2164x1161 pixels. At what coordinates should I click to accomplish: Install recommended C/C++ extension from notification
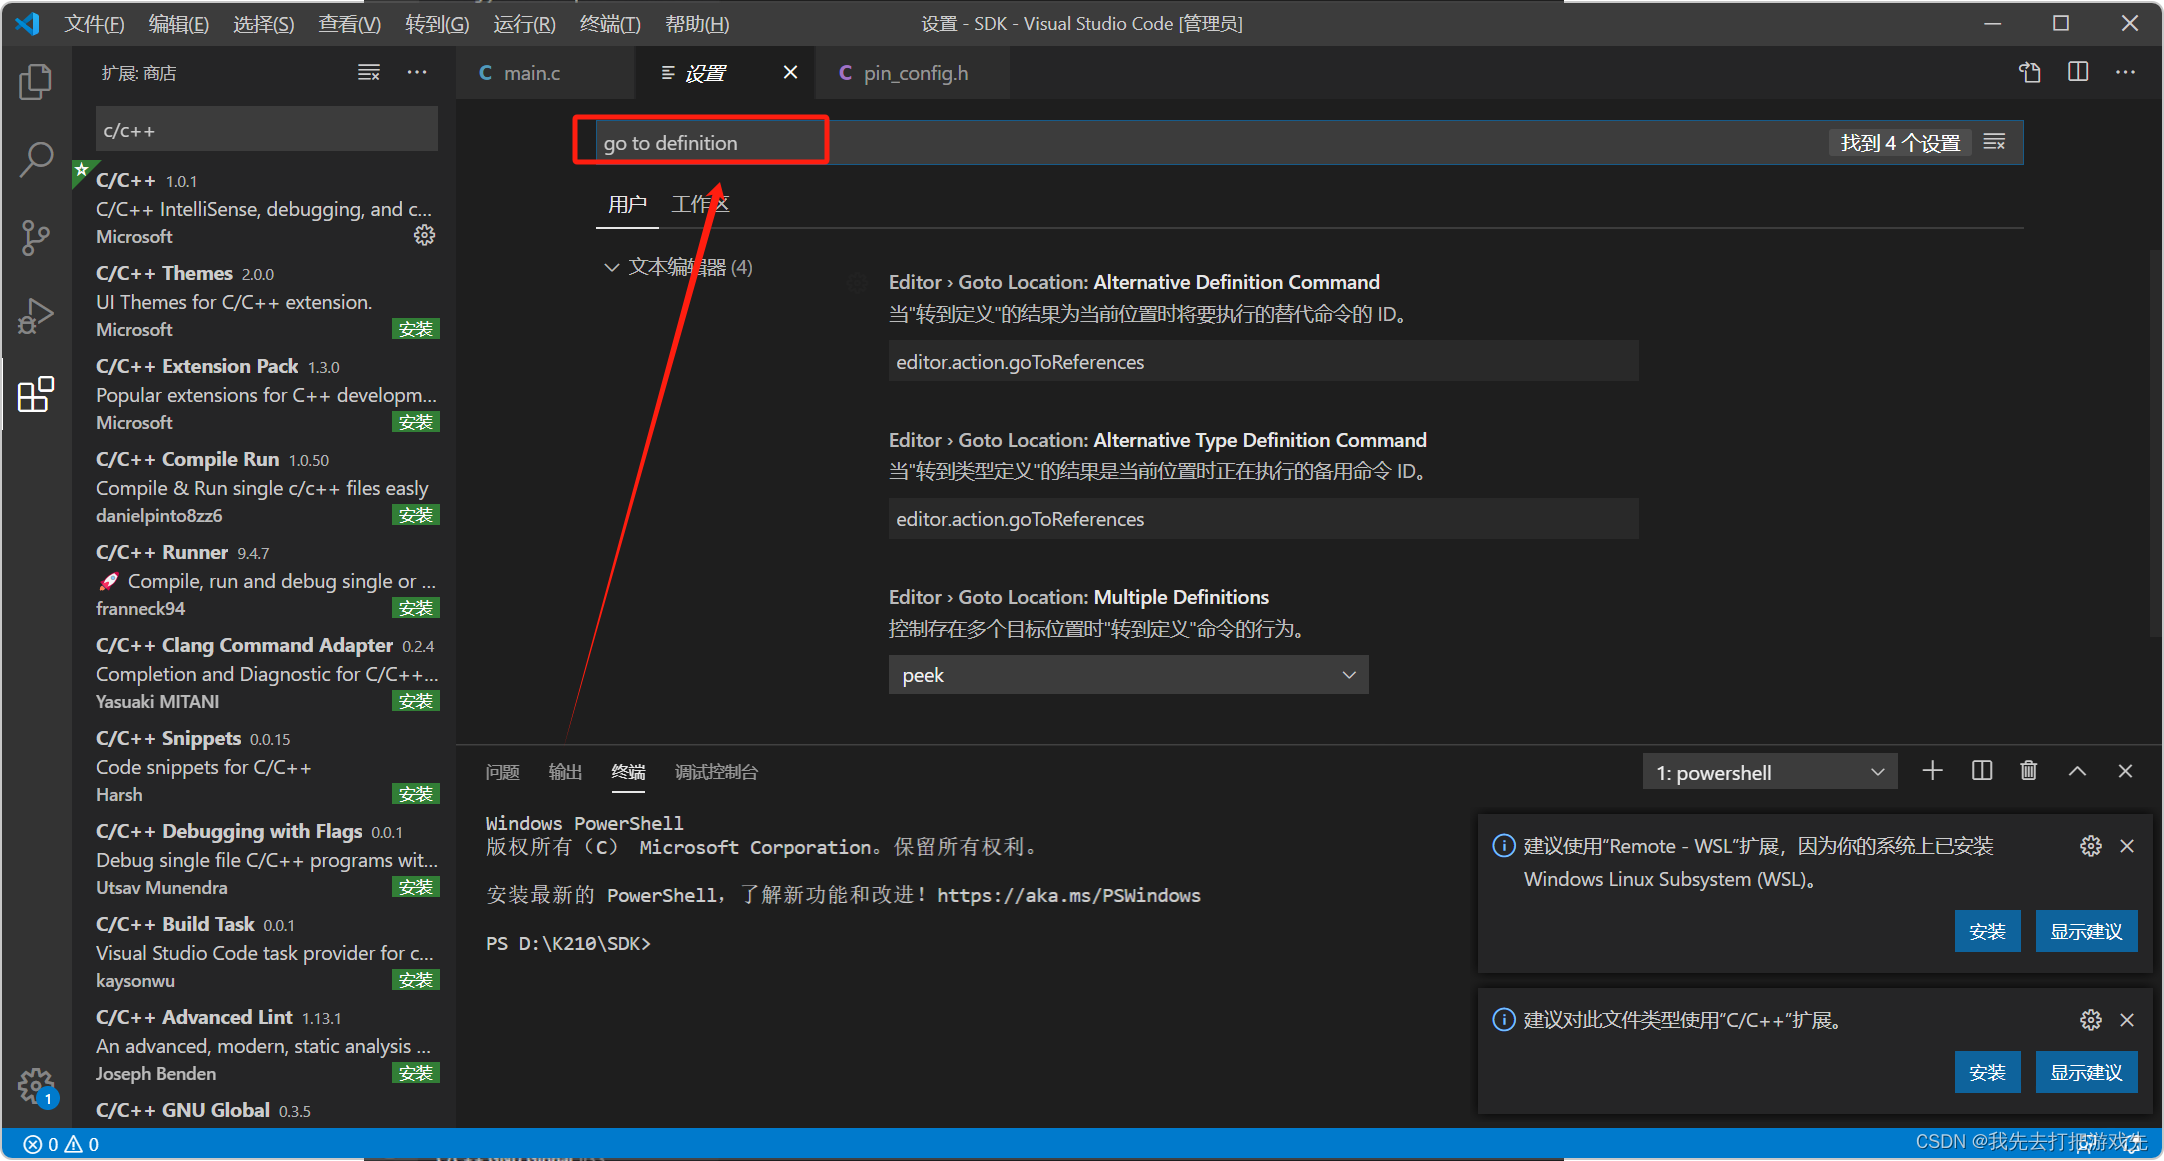[x=1987, y=1072]
